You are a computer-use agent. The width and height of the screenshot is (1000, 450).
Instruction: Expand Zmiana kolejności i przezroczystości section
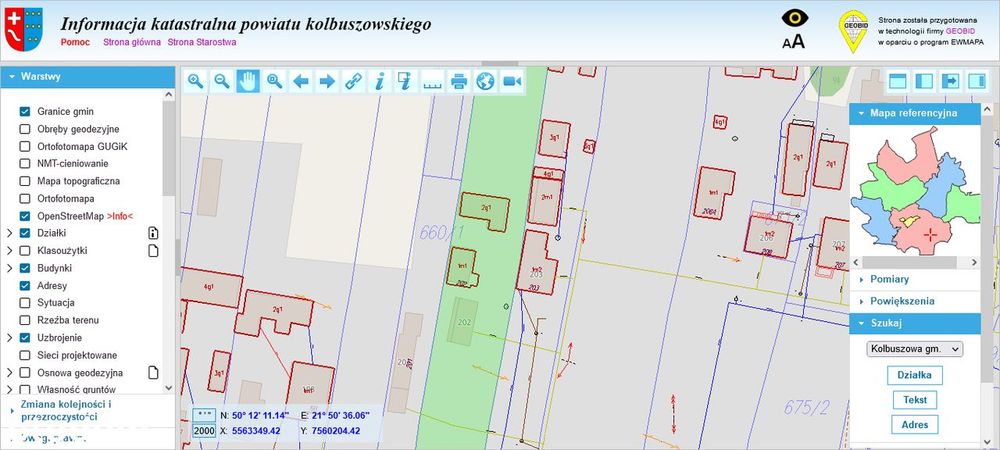pyautogui.click(x=87, y=410)
